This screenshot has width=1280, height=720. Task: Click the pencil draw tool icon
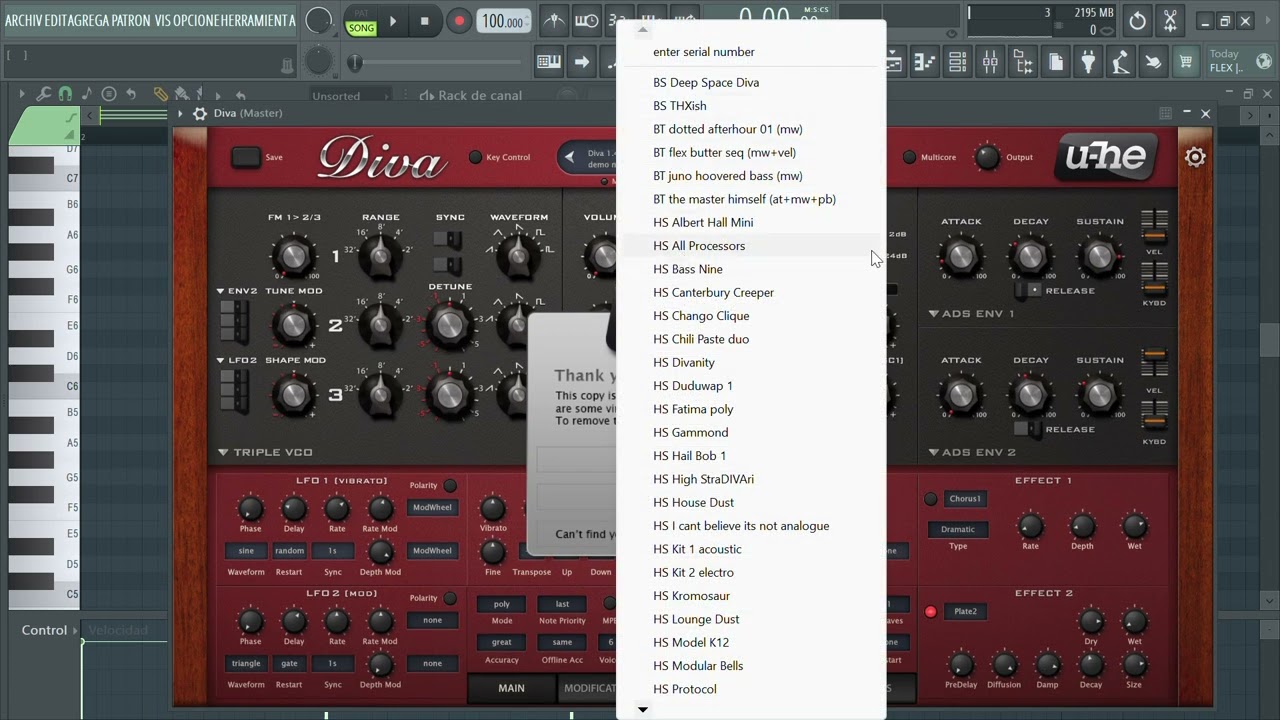click(x=160, y=94)
